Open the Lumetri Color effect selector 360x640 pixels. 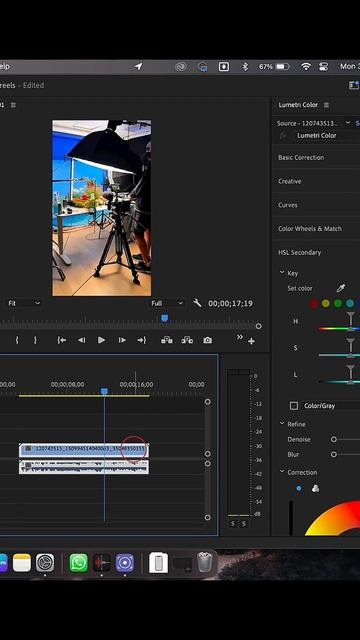tap(327, 136)
